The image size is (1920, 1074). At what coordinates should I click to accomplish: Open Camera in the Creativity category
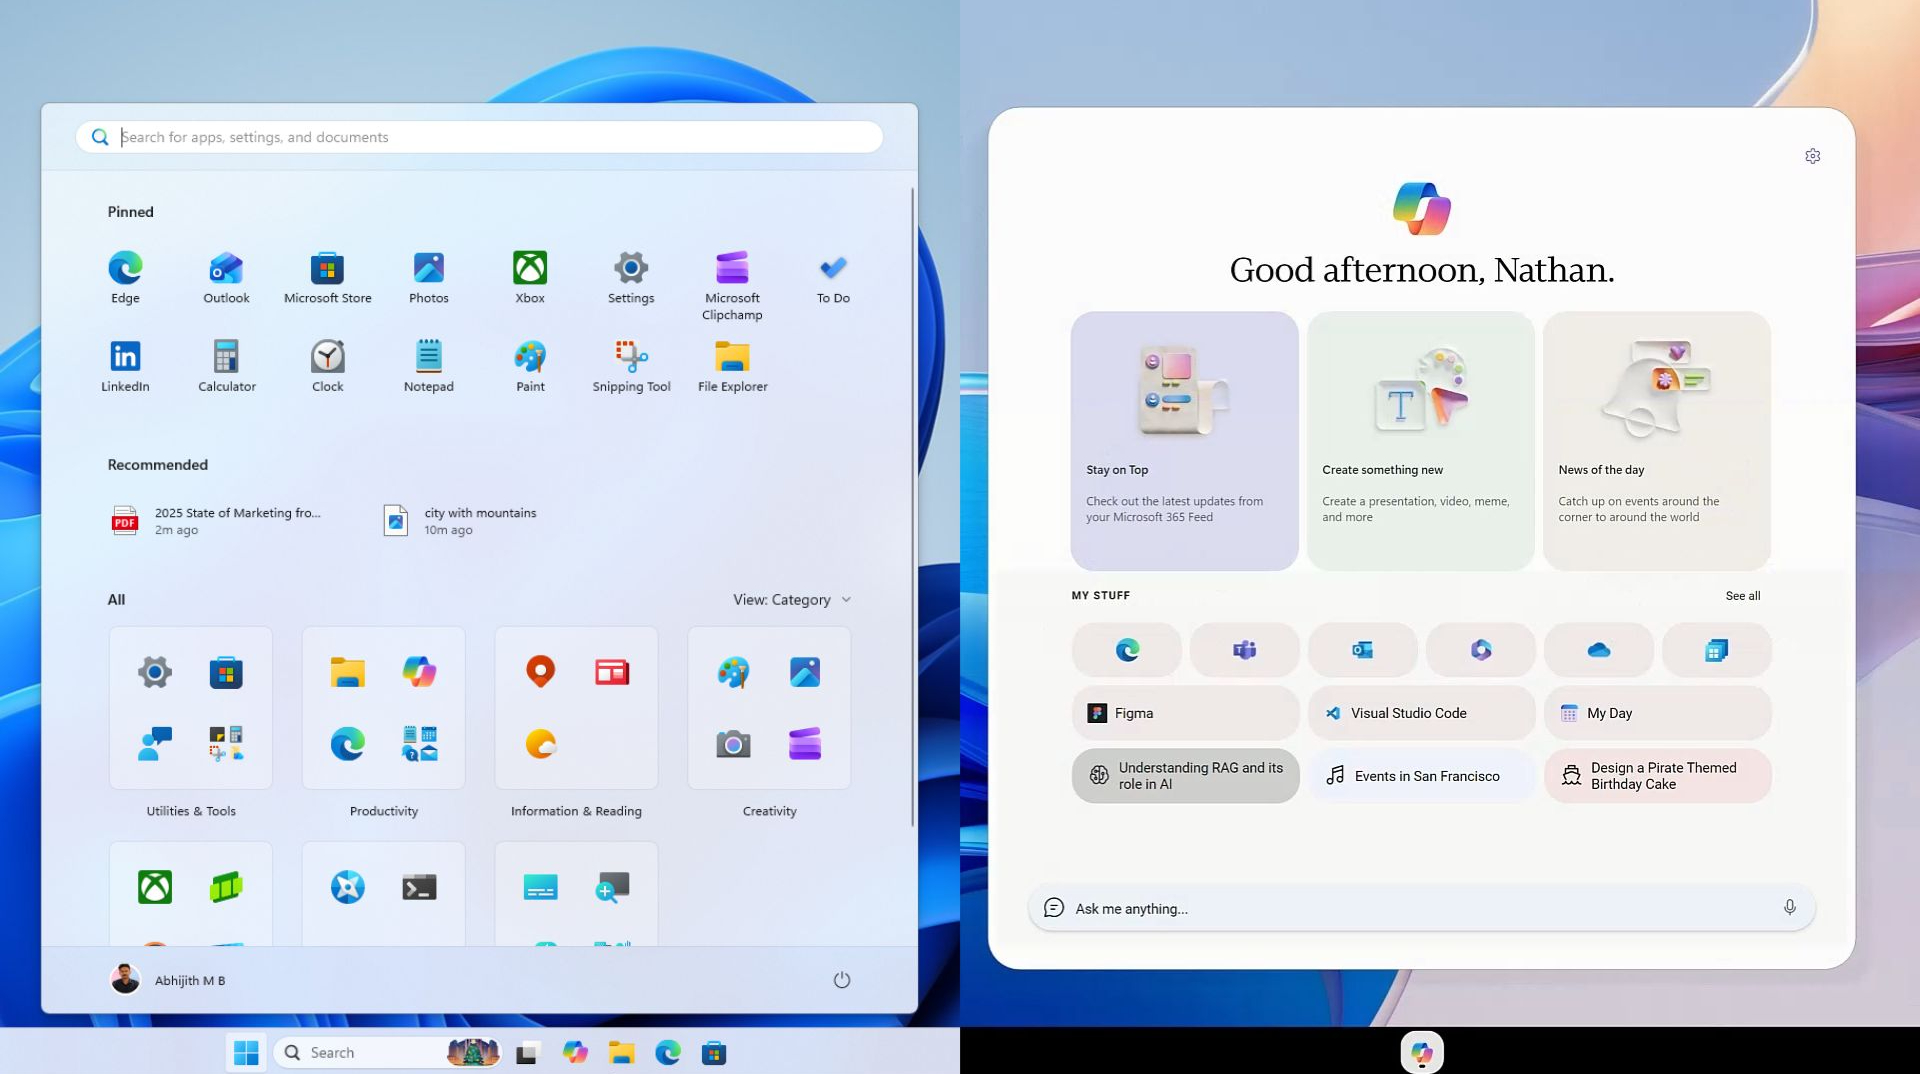tap(733, 744)
